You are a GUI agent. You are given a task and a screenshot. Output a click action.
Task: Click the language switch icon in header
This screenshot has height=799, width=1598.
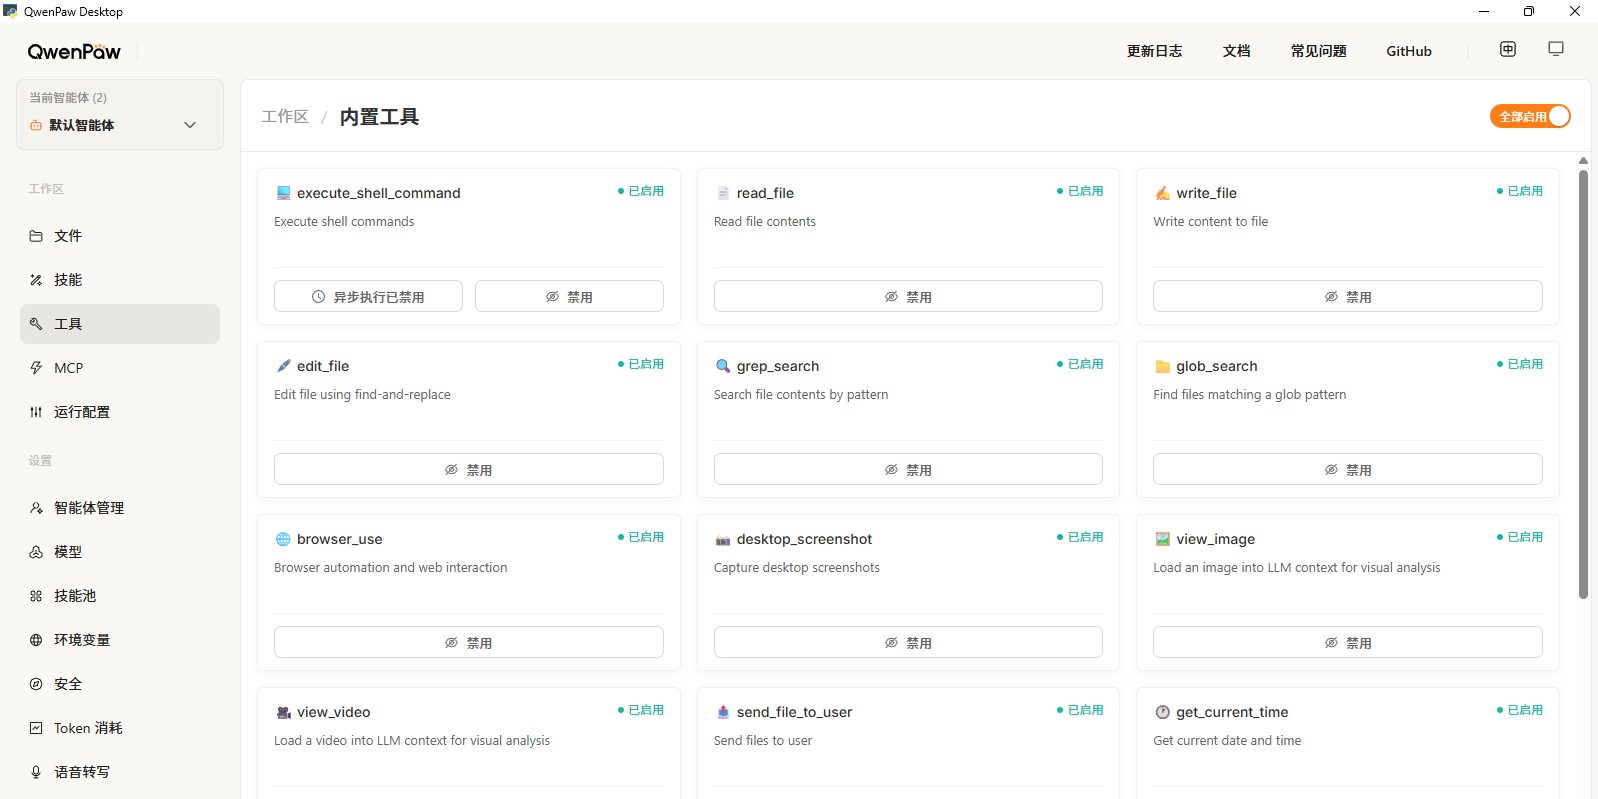point(1508,49)
